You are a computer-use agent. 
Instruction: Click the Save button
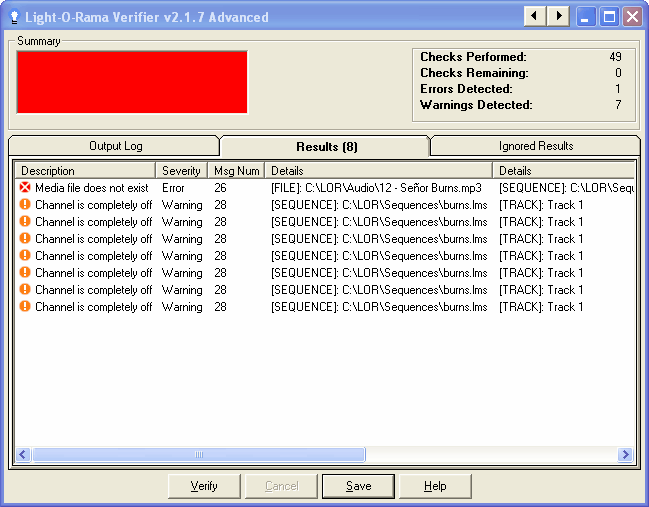tap(358, 486)
